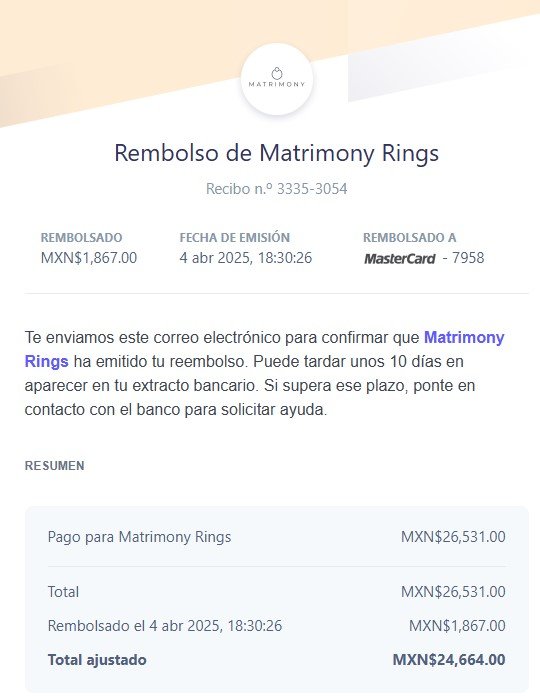
Task: Click the Total row label
Action: pos(63,592)
